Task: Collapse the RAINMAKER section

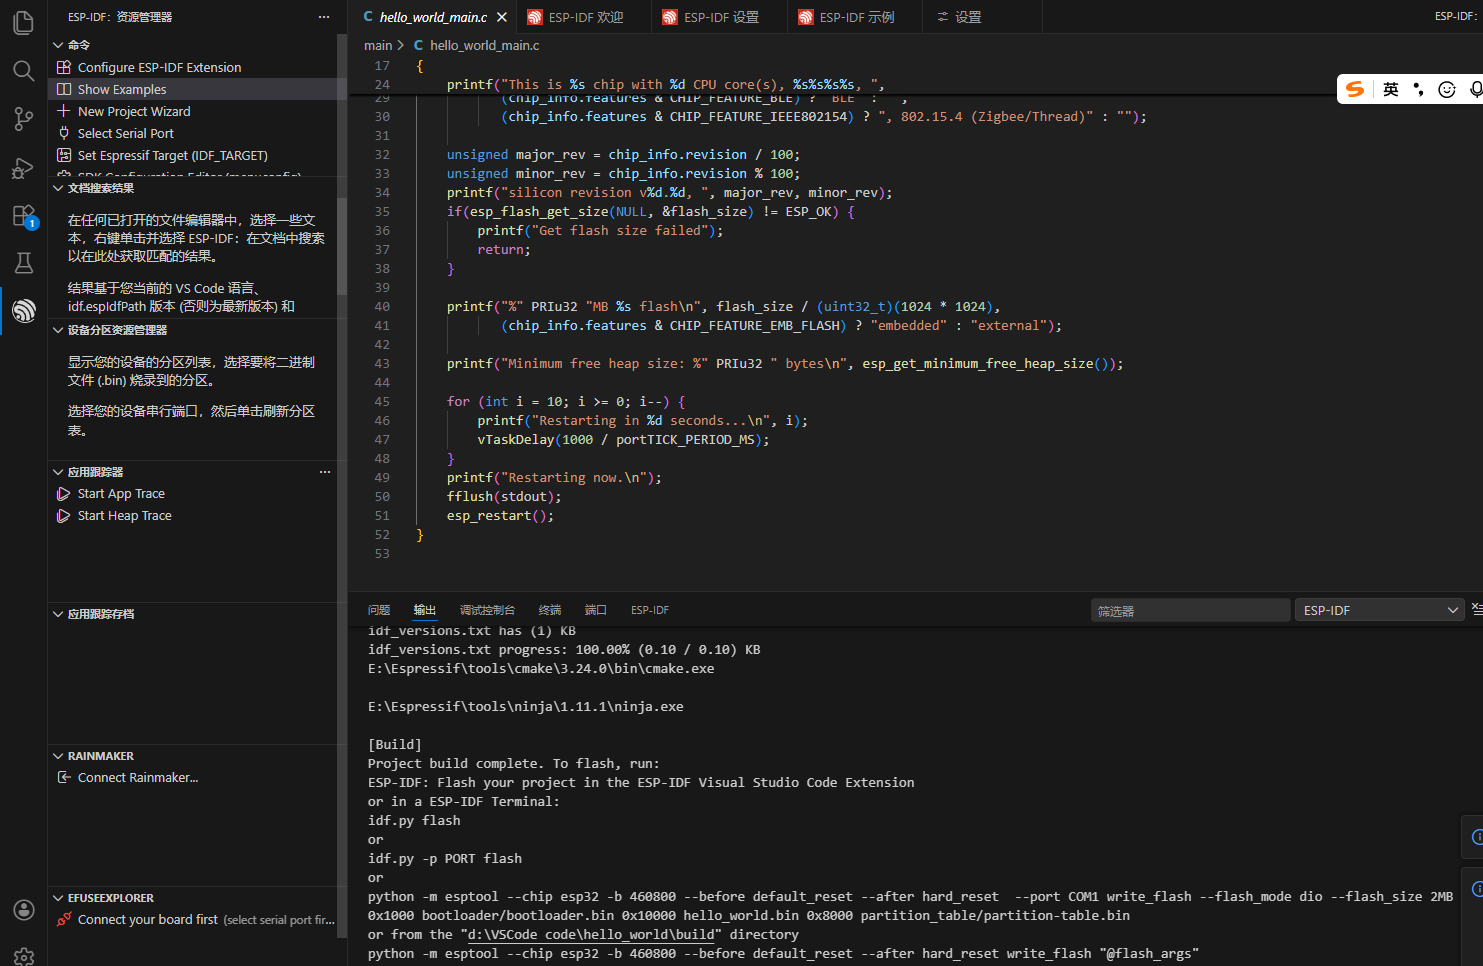Action: (x=58, y=756)
